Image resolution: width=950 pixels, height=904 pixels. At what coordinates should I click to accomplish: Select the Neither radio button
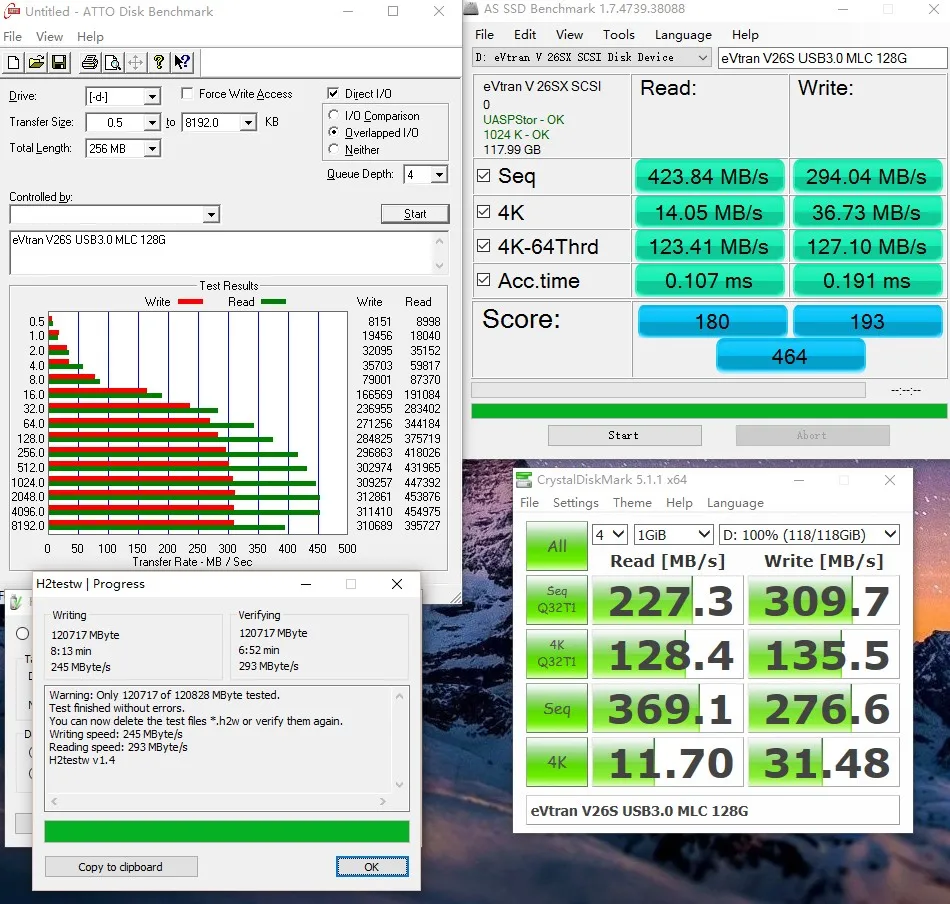pos(333,148)
